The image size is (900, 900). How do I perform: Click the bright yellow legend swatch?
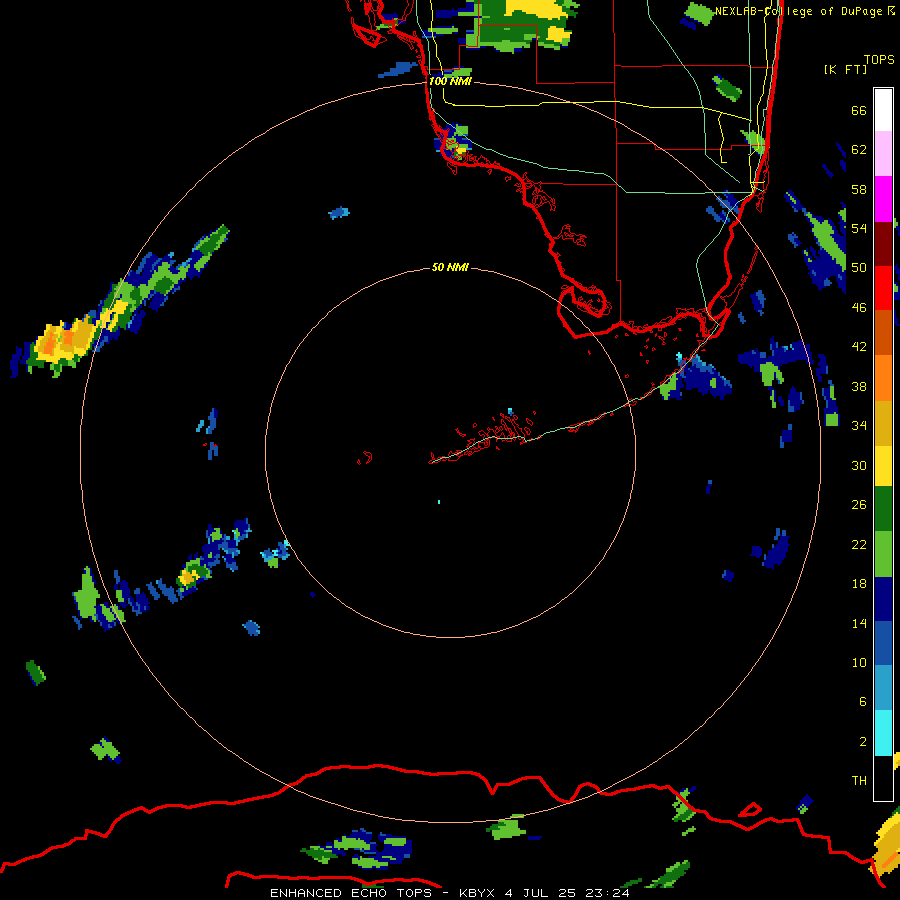click(883, 465)
